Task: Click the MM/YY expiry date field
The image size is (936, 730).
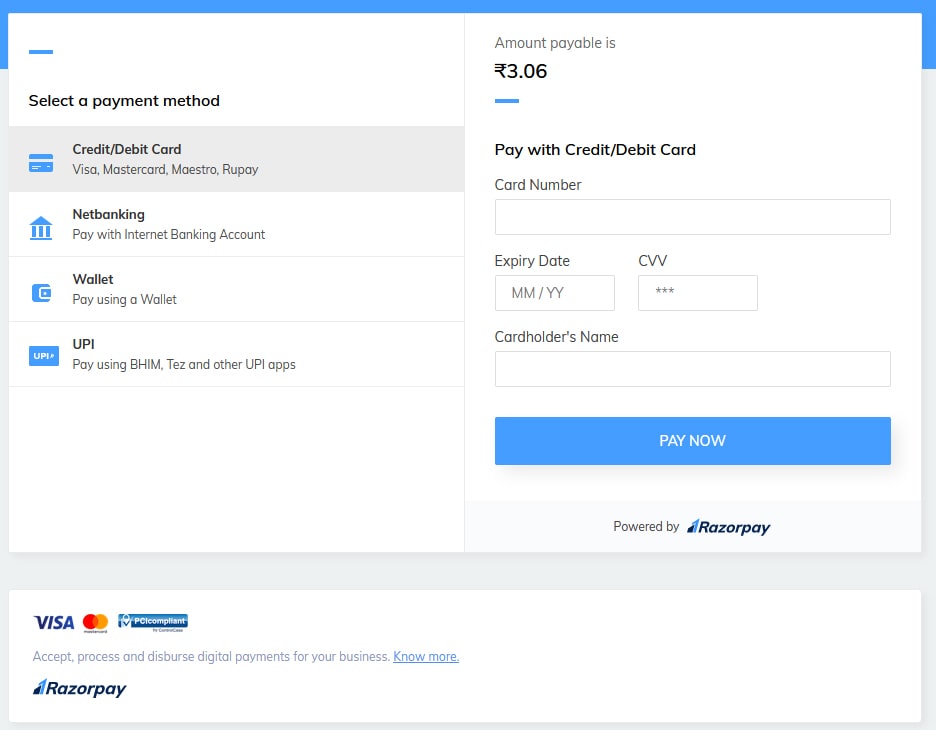Action: pyautogui.click(x=555, y=293)
